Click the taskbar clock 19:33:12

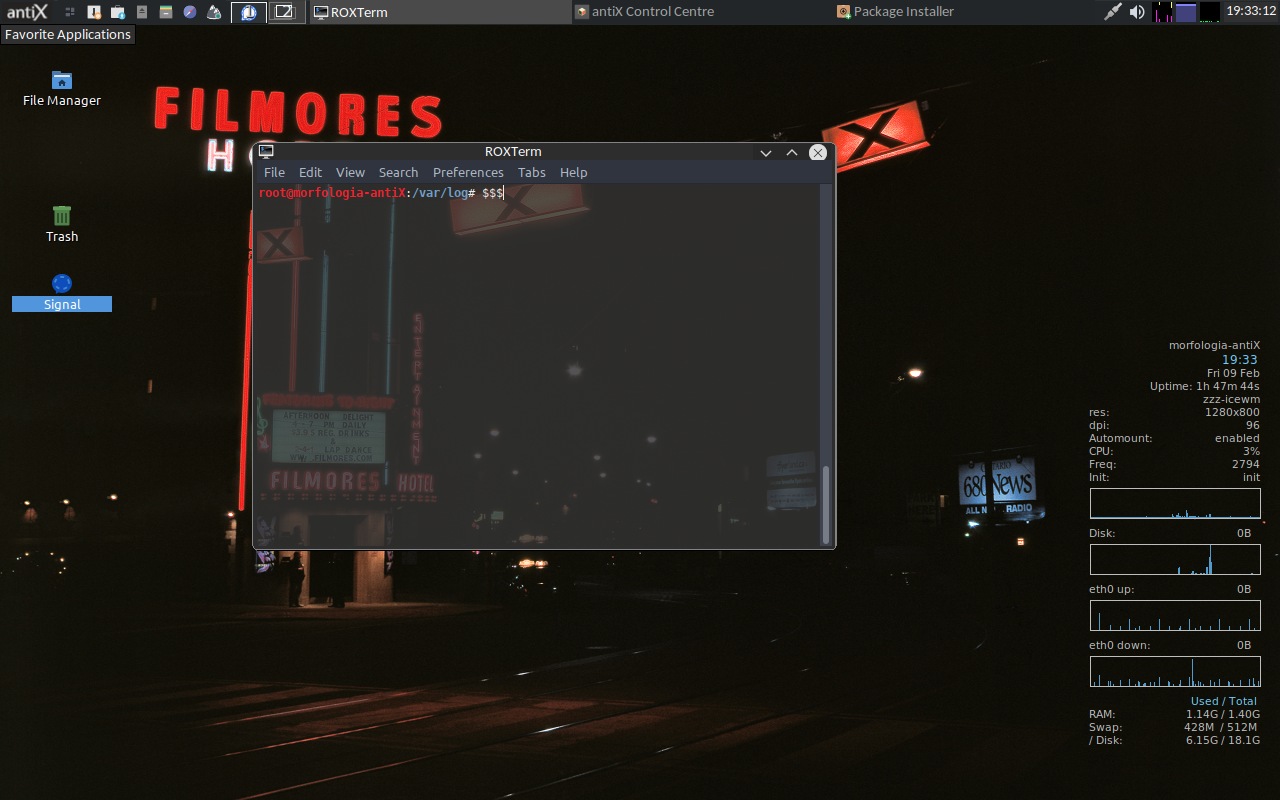(1251, 11)
